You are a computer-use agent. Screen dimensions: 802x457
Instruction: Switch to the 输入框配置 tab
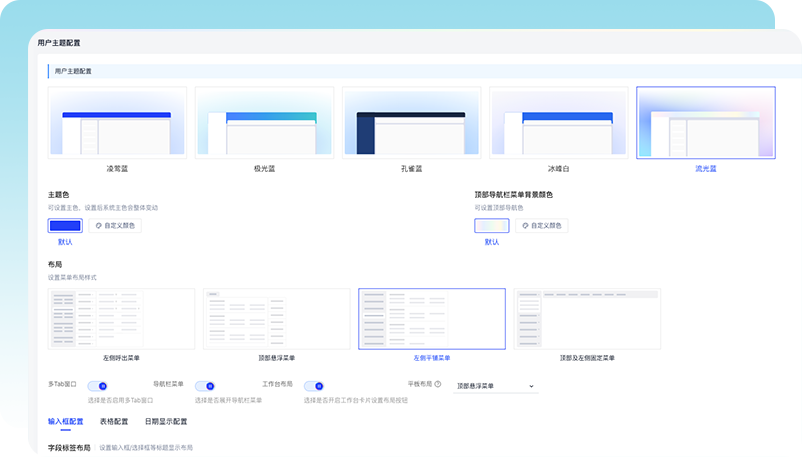point(66,421)
